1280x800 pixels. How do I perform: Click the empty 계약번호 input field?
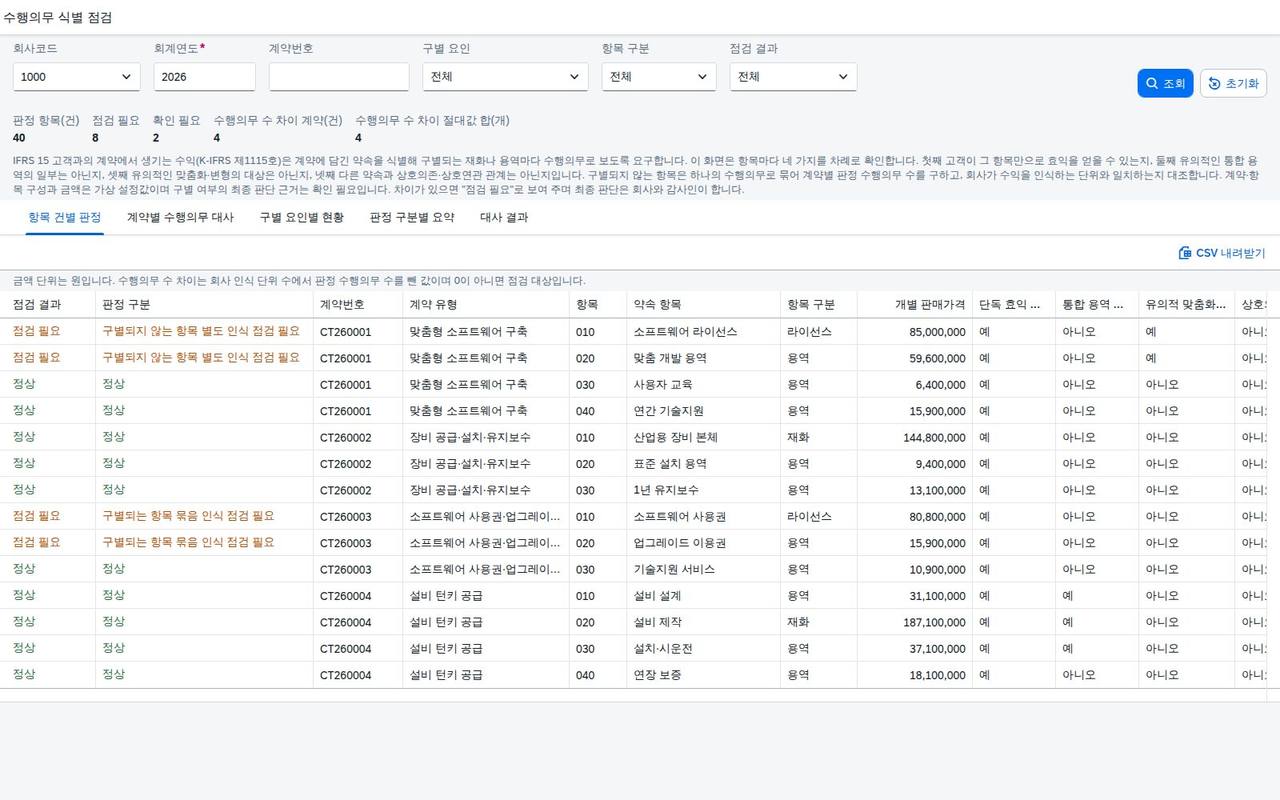(x=339, y=77)
